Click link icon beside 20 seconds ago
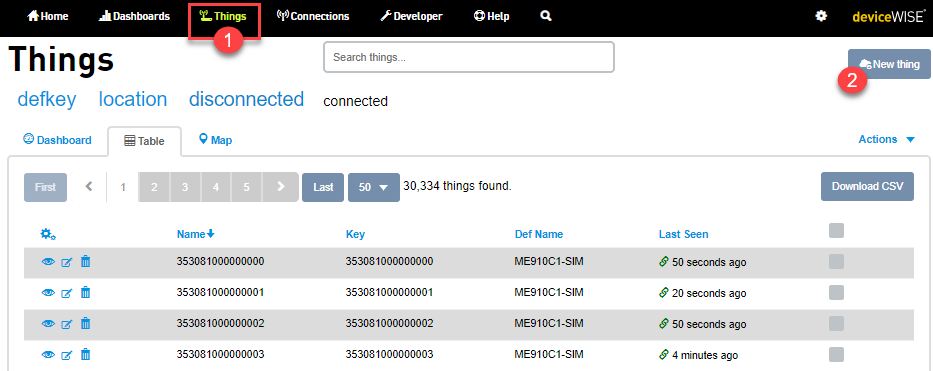Image resolution: width=933 pixels, height=371 pixels. 664,293
